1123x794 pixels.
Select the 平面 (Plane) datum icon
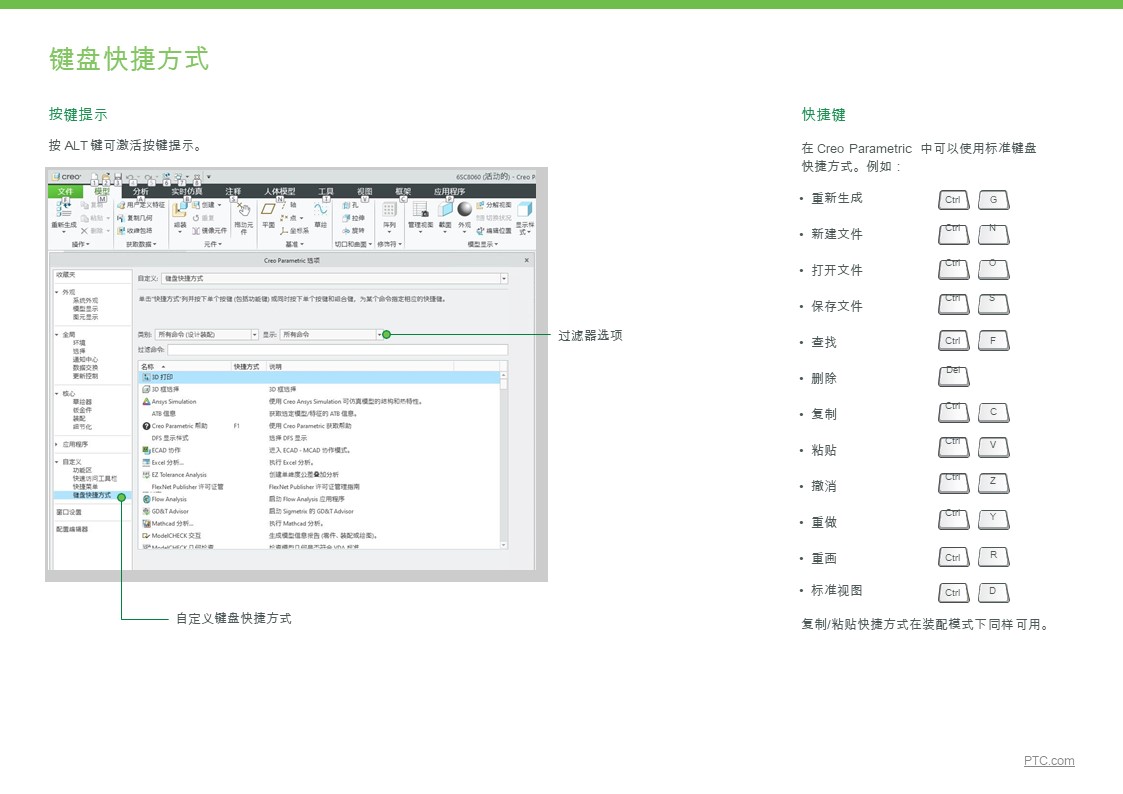click(x=269, y=210)
